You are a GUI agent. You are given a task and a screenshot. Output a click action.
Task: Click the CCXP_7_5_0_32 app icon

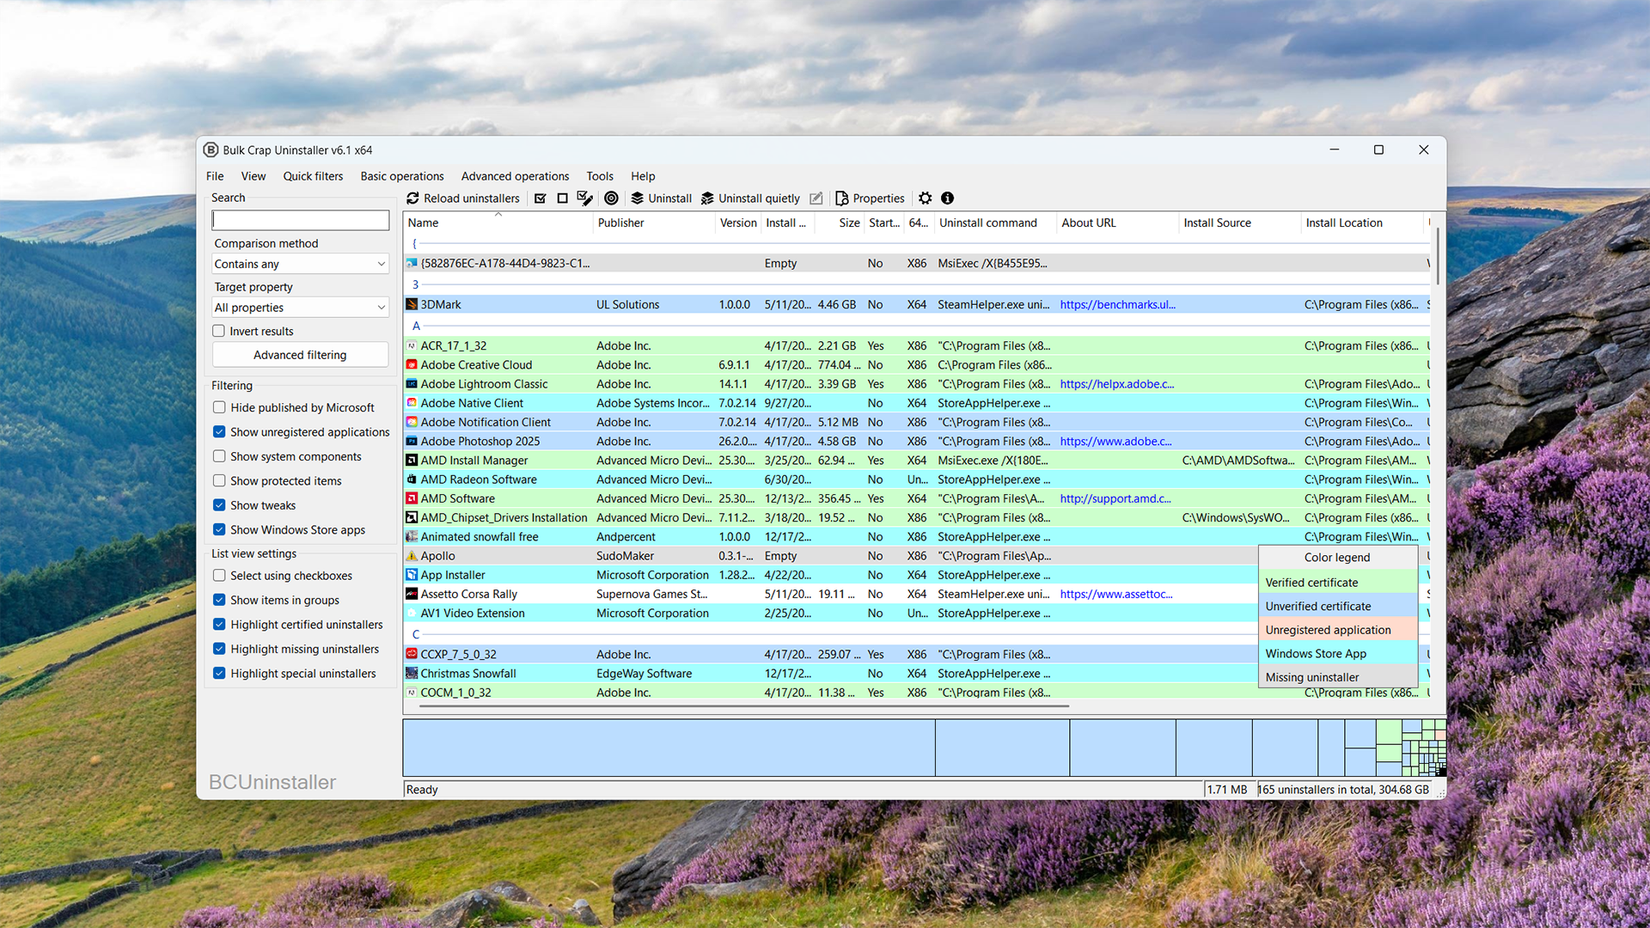click(411, 654)
